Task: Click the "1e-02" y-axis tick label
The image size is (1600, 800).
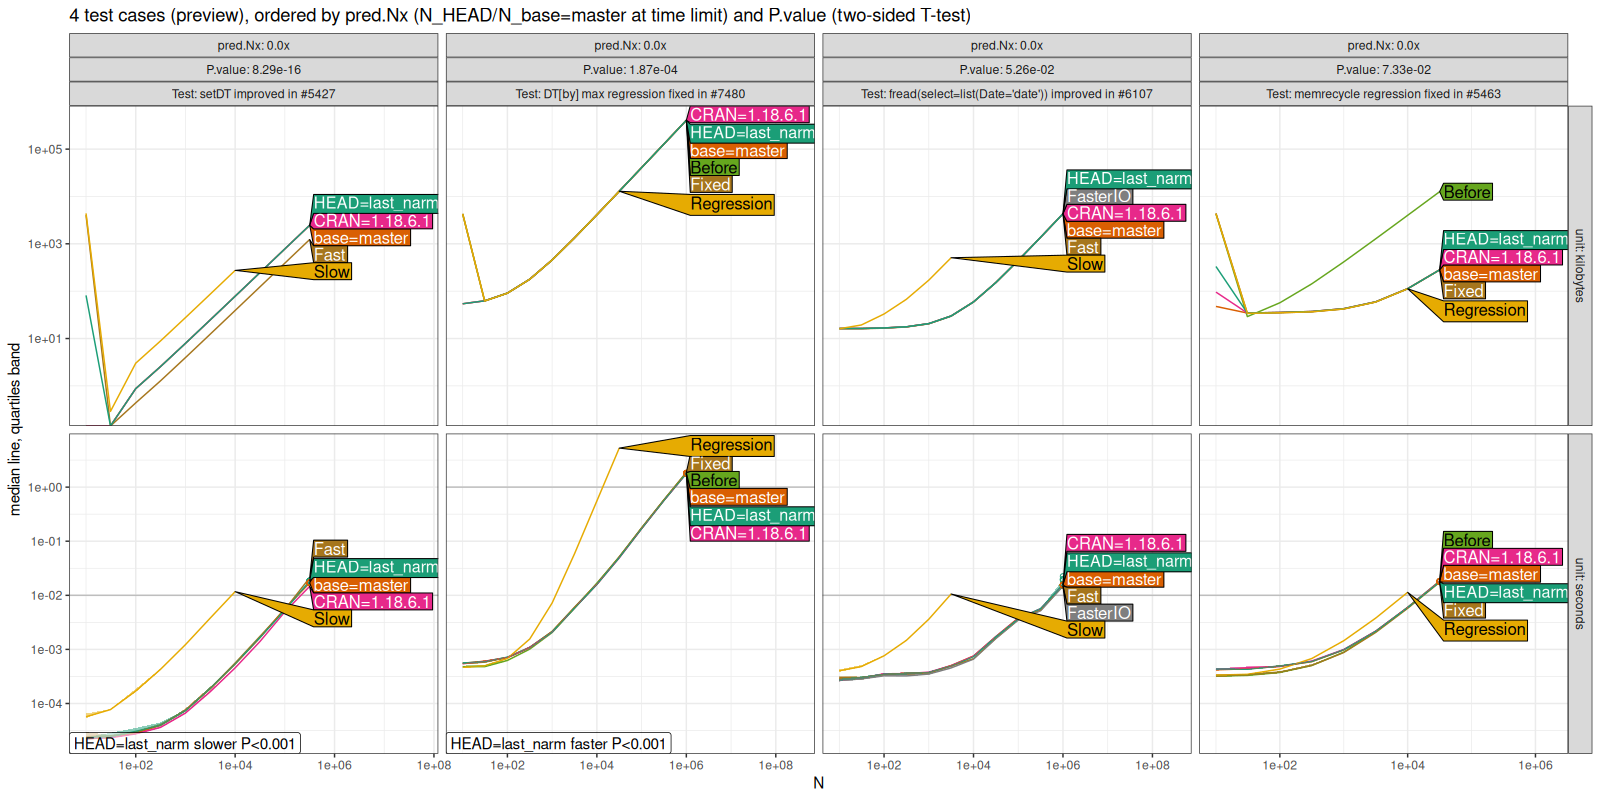Action: pyautogui.click(x=46, y=596)
